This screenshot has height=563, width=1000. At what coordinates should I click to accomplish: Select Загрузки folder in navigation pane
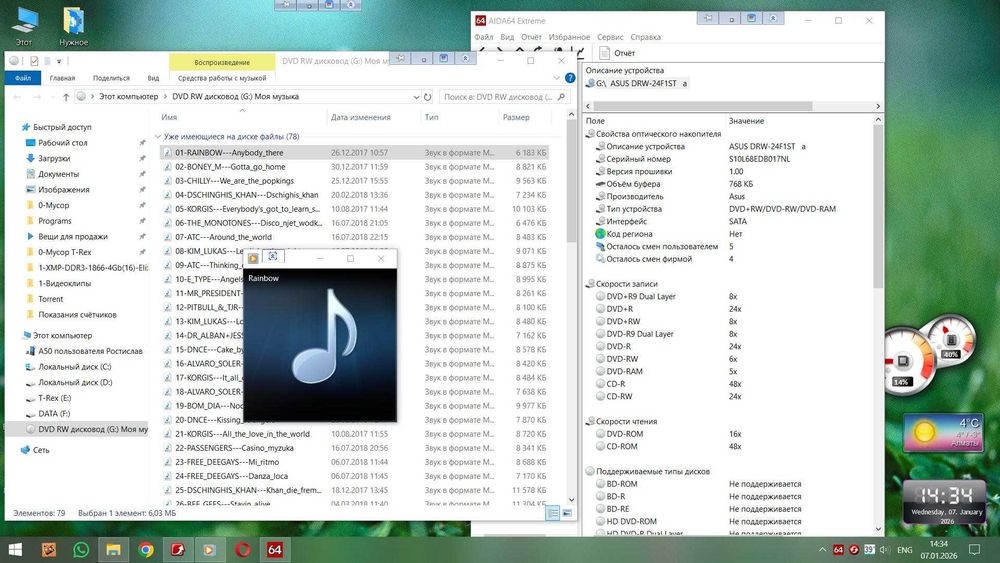54,158
